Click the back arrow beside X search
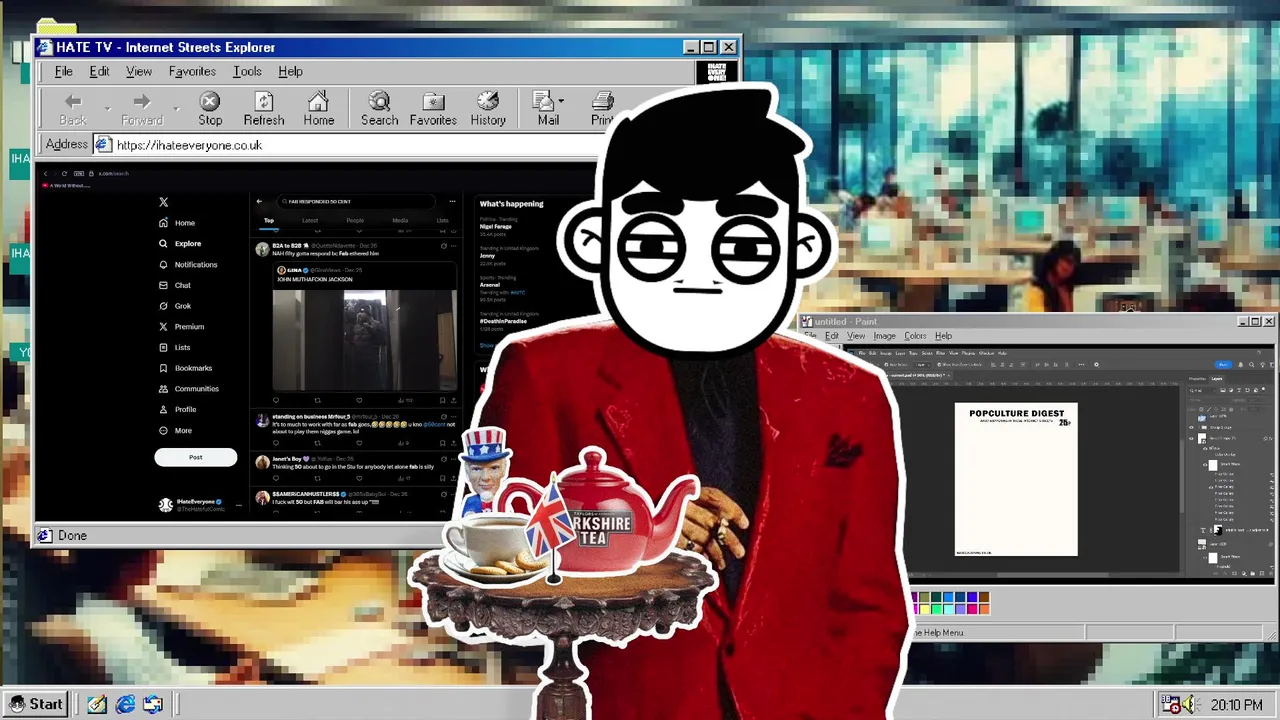The width and height of the screenshot is (1280, 720). [x=259, y=202]
